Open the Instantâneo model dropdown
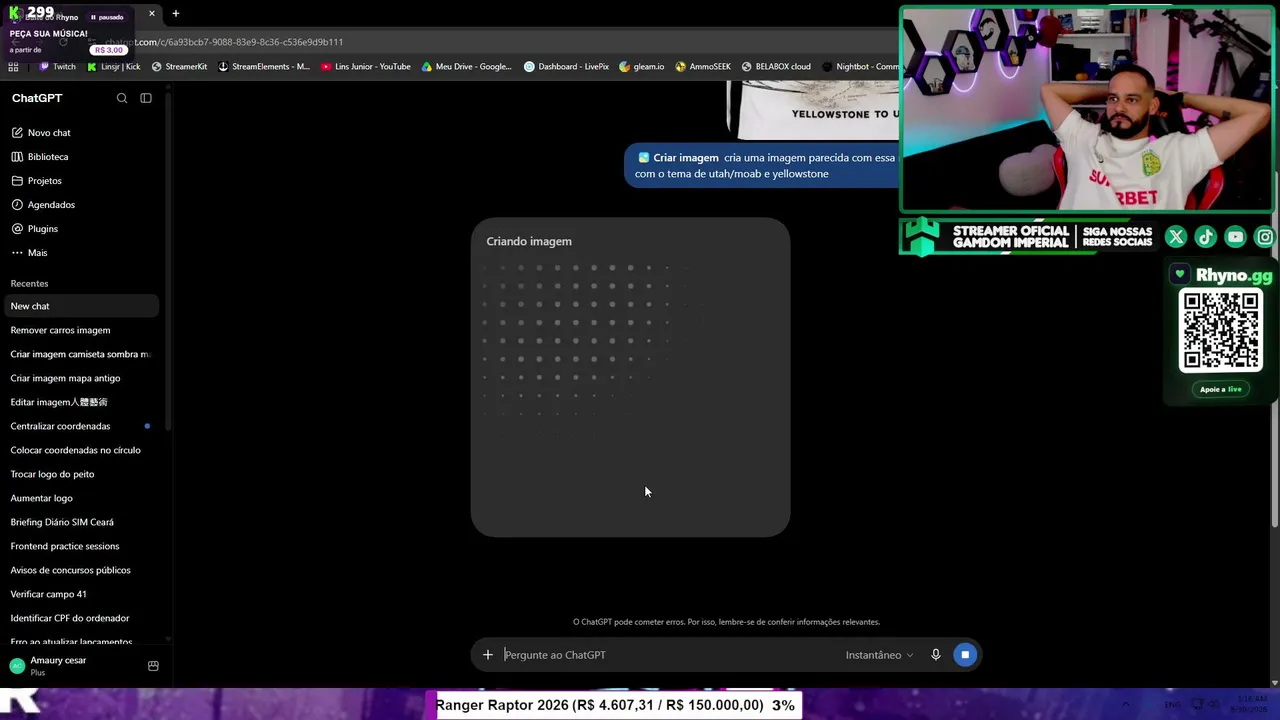This screenshot has height=720, width=1280. [879, 655]
